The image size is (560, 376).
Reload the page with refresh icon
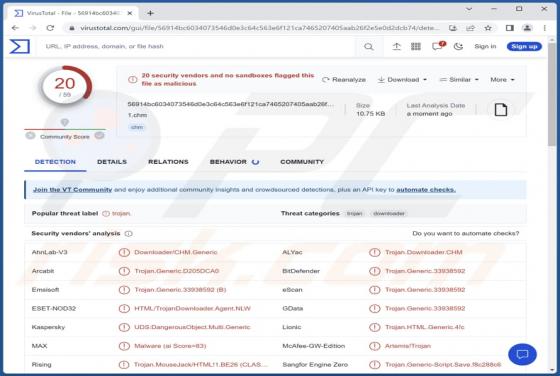point(50,28)
